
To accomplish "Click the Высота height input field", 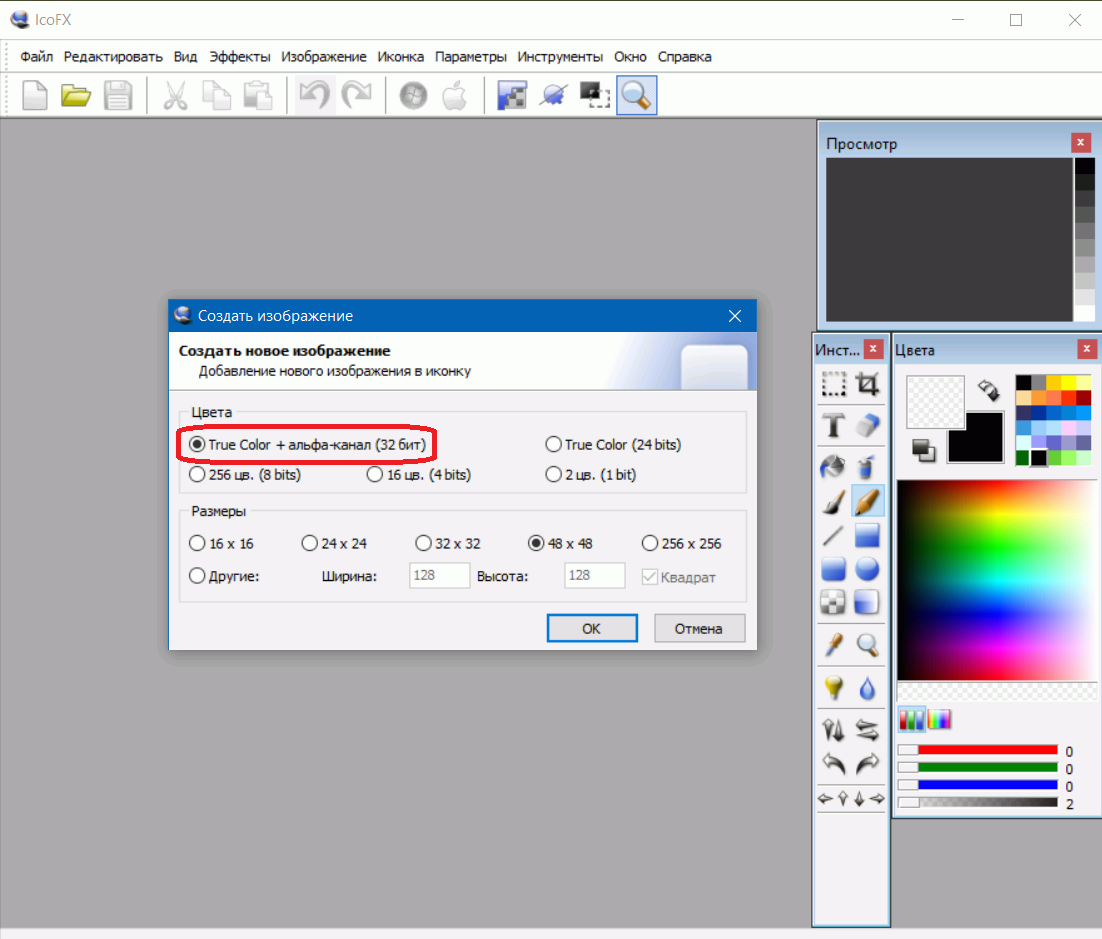I will (x=595, y=576).
